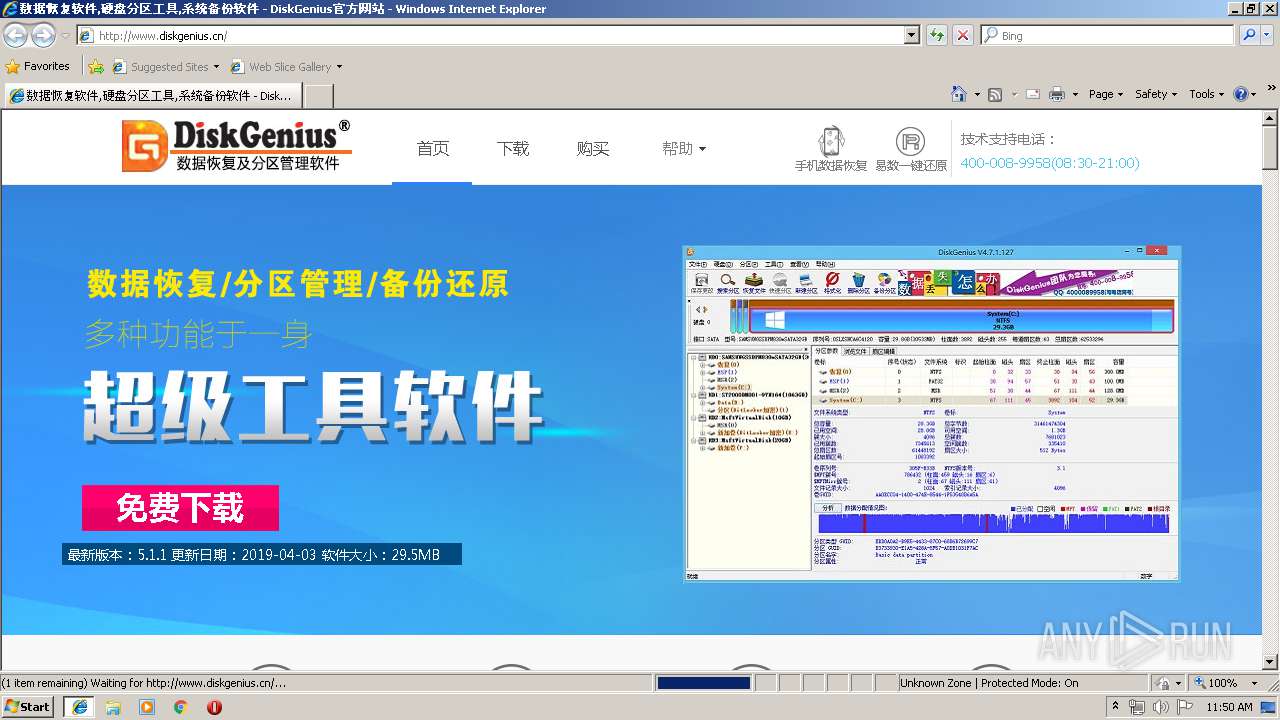Click the red stop-sign taskbar icon

214,707
